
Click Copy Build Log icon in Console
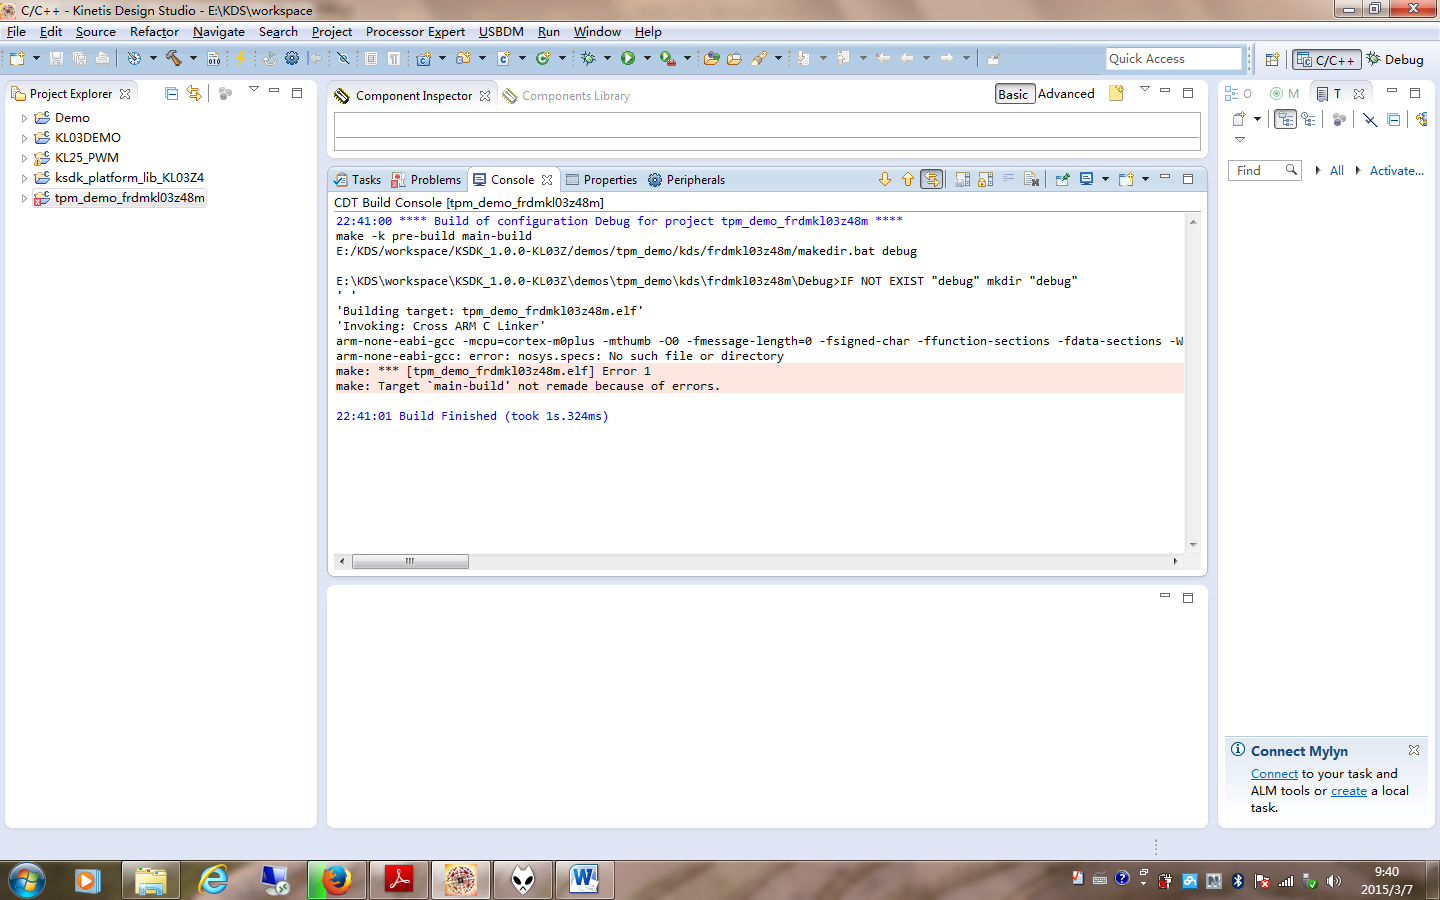click(x=962, y=179)
